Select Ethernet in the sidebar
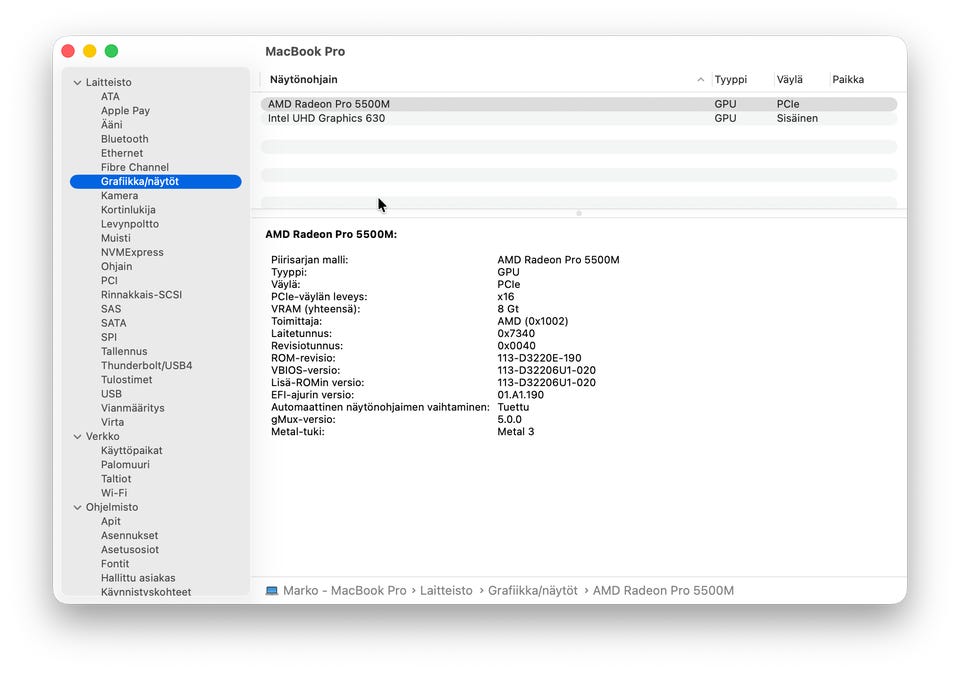This screenshot has height=674, width=960. tap(122, 153)
